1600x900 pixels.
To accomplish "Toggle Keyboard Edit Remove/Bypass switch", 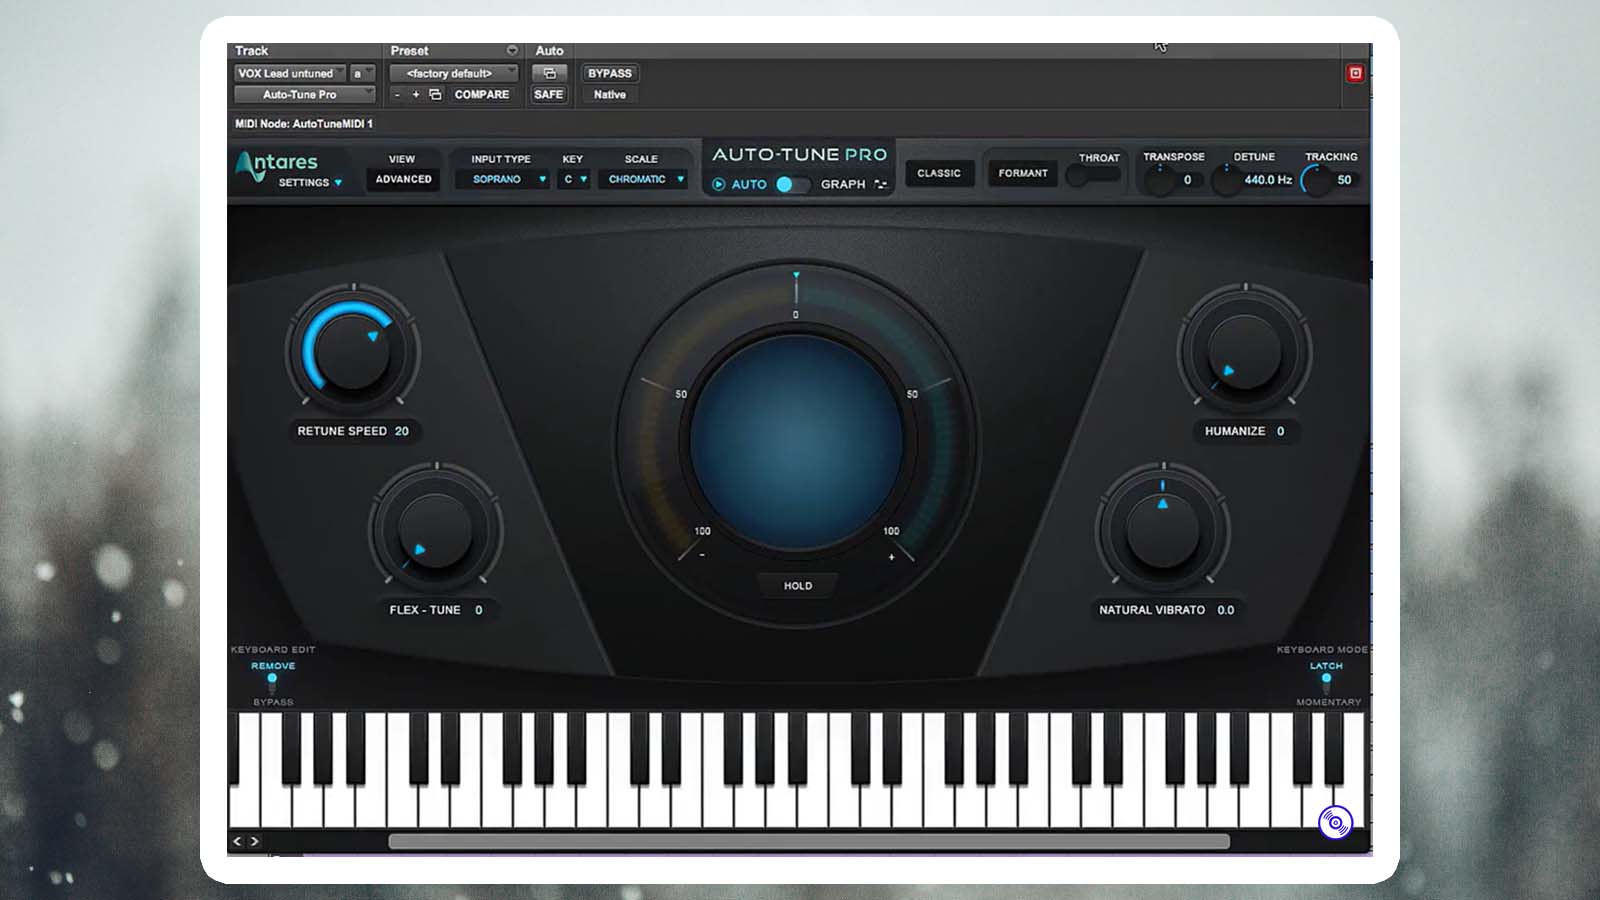I will 272,684.
